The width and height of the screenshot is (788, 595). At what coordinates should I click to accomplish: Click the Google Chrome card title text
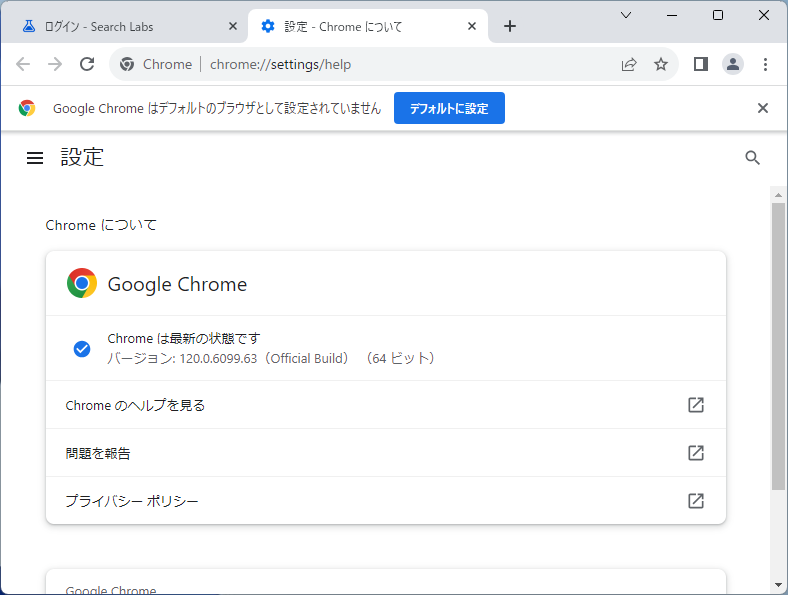pyautogui.click(x=177, y=284)
